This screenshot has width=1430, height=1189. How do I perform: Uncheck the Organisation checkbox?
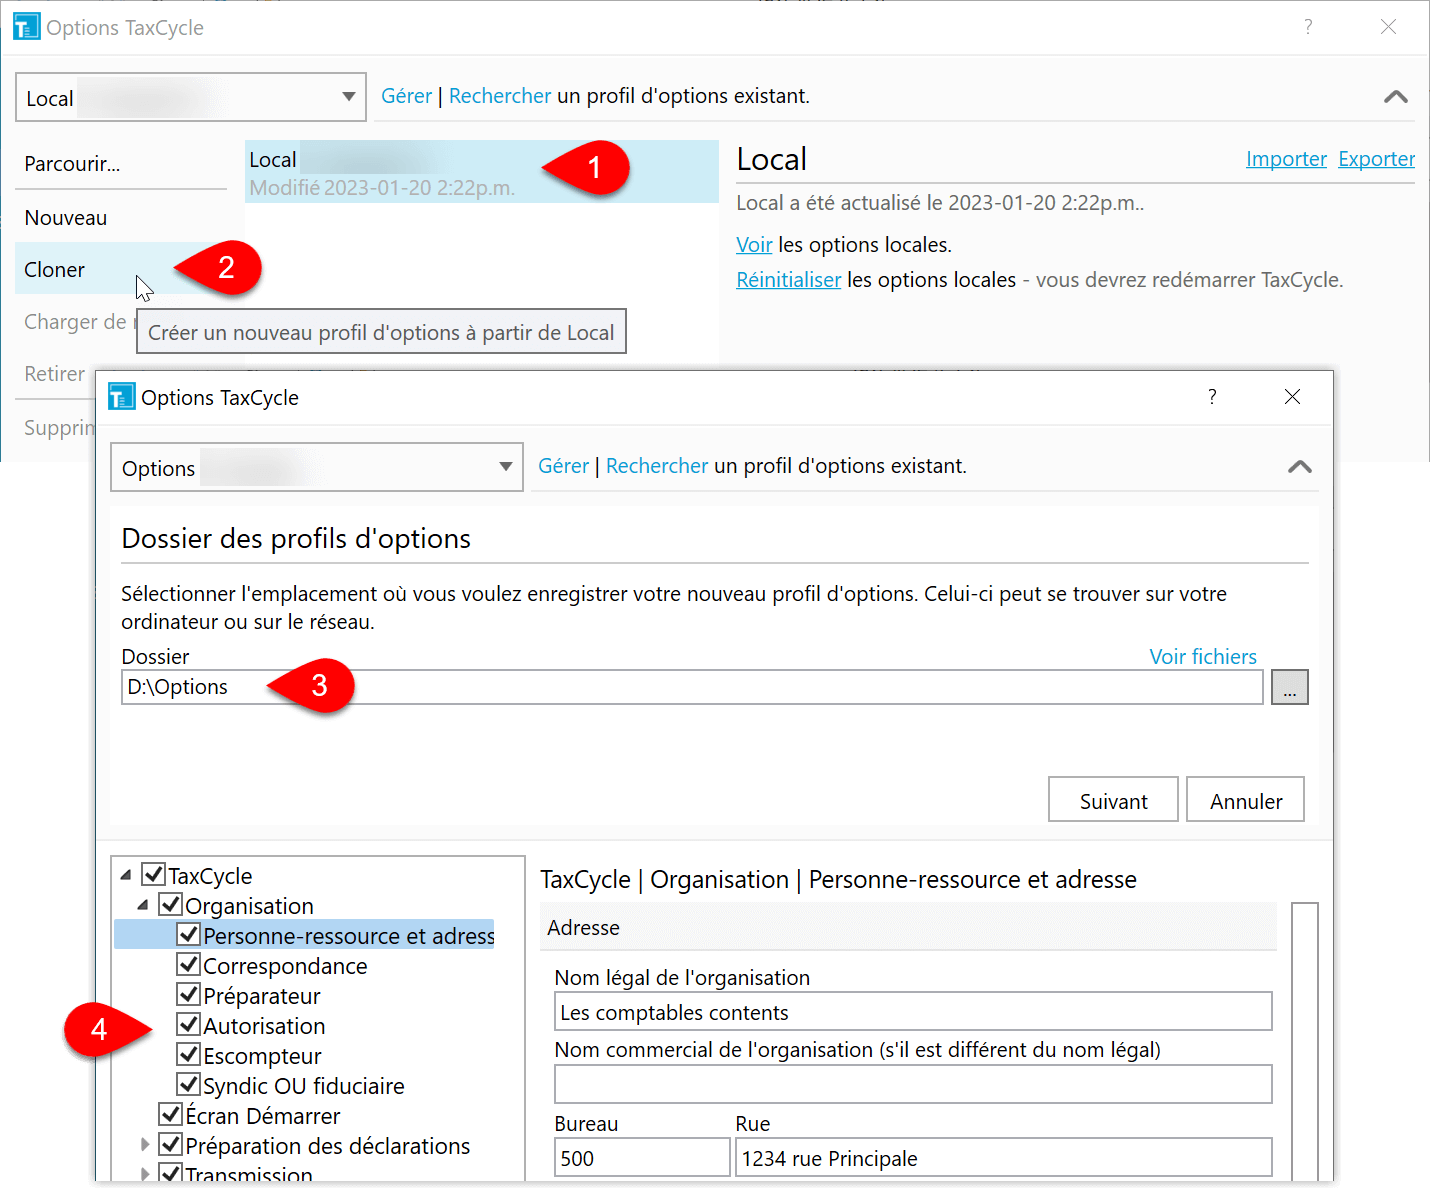pos(171,904)
